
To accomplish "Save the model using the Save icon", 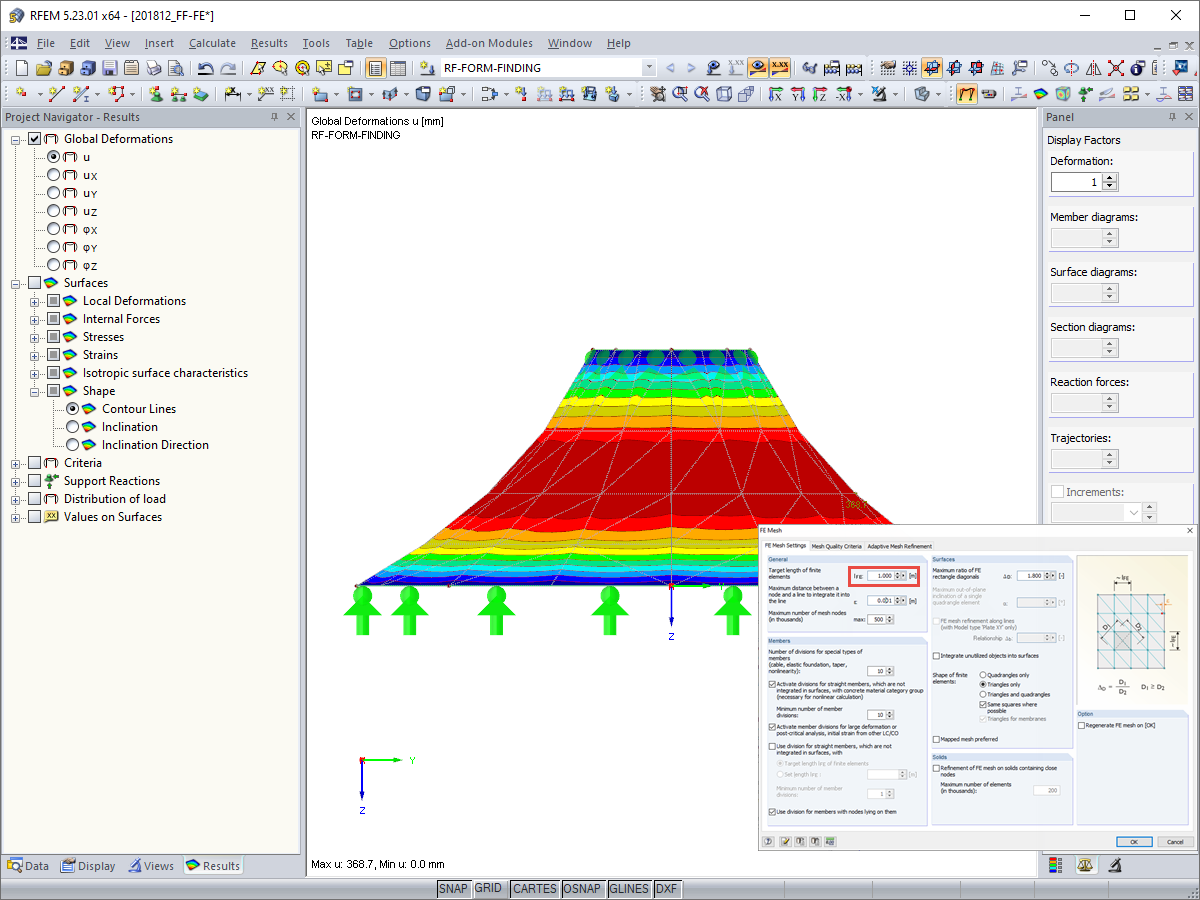I will [x=110, y=68].
